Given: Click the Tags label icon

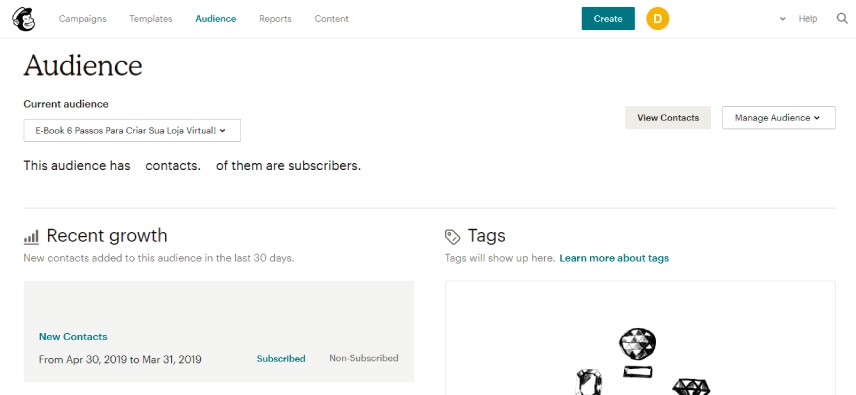Looking at the screenshot, I should coord(452,237).
